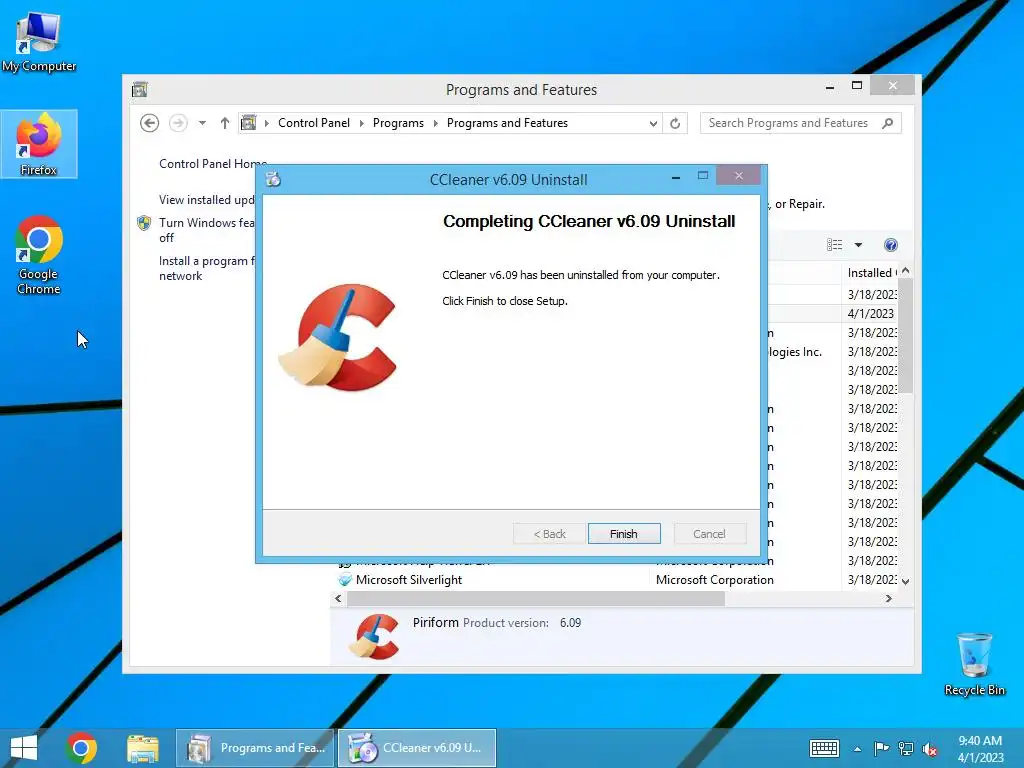Open View installed updates link
The height and width of the screenshot is (768, 1024).
point(206,200)
